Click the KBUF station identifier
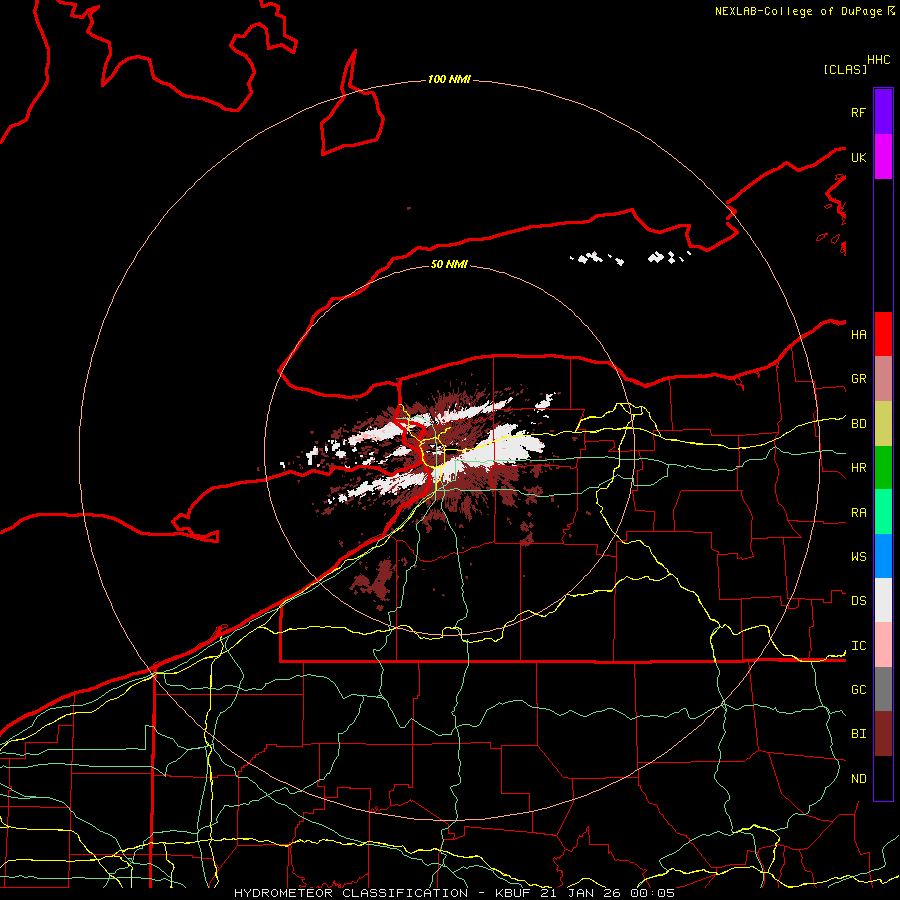 [x=513, y=893]
